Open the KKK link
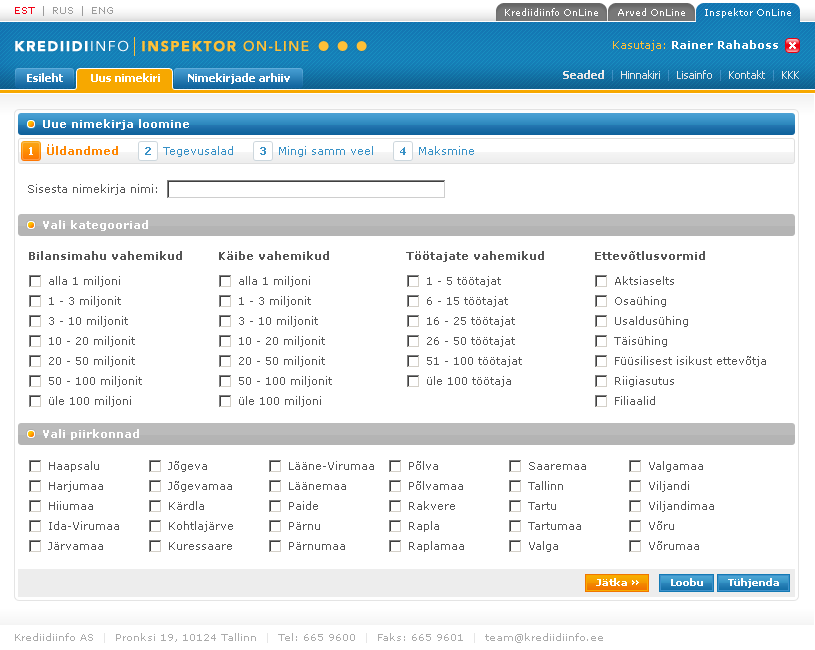The image size is (815, 650). click(790, 75)
